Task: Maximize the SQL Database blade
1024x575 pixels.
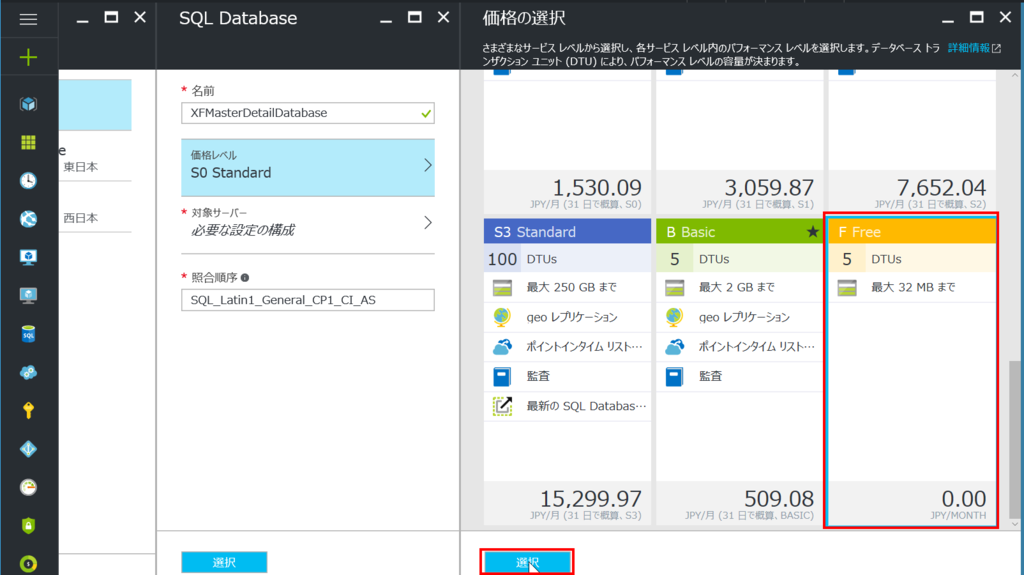Action: [x=414, y=18]
